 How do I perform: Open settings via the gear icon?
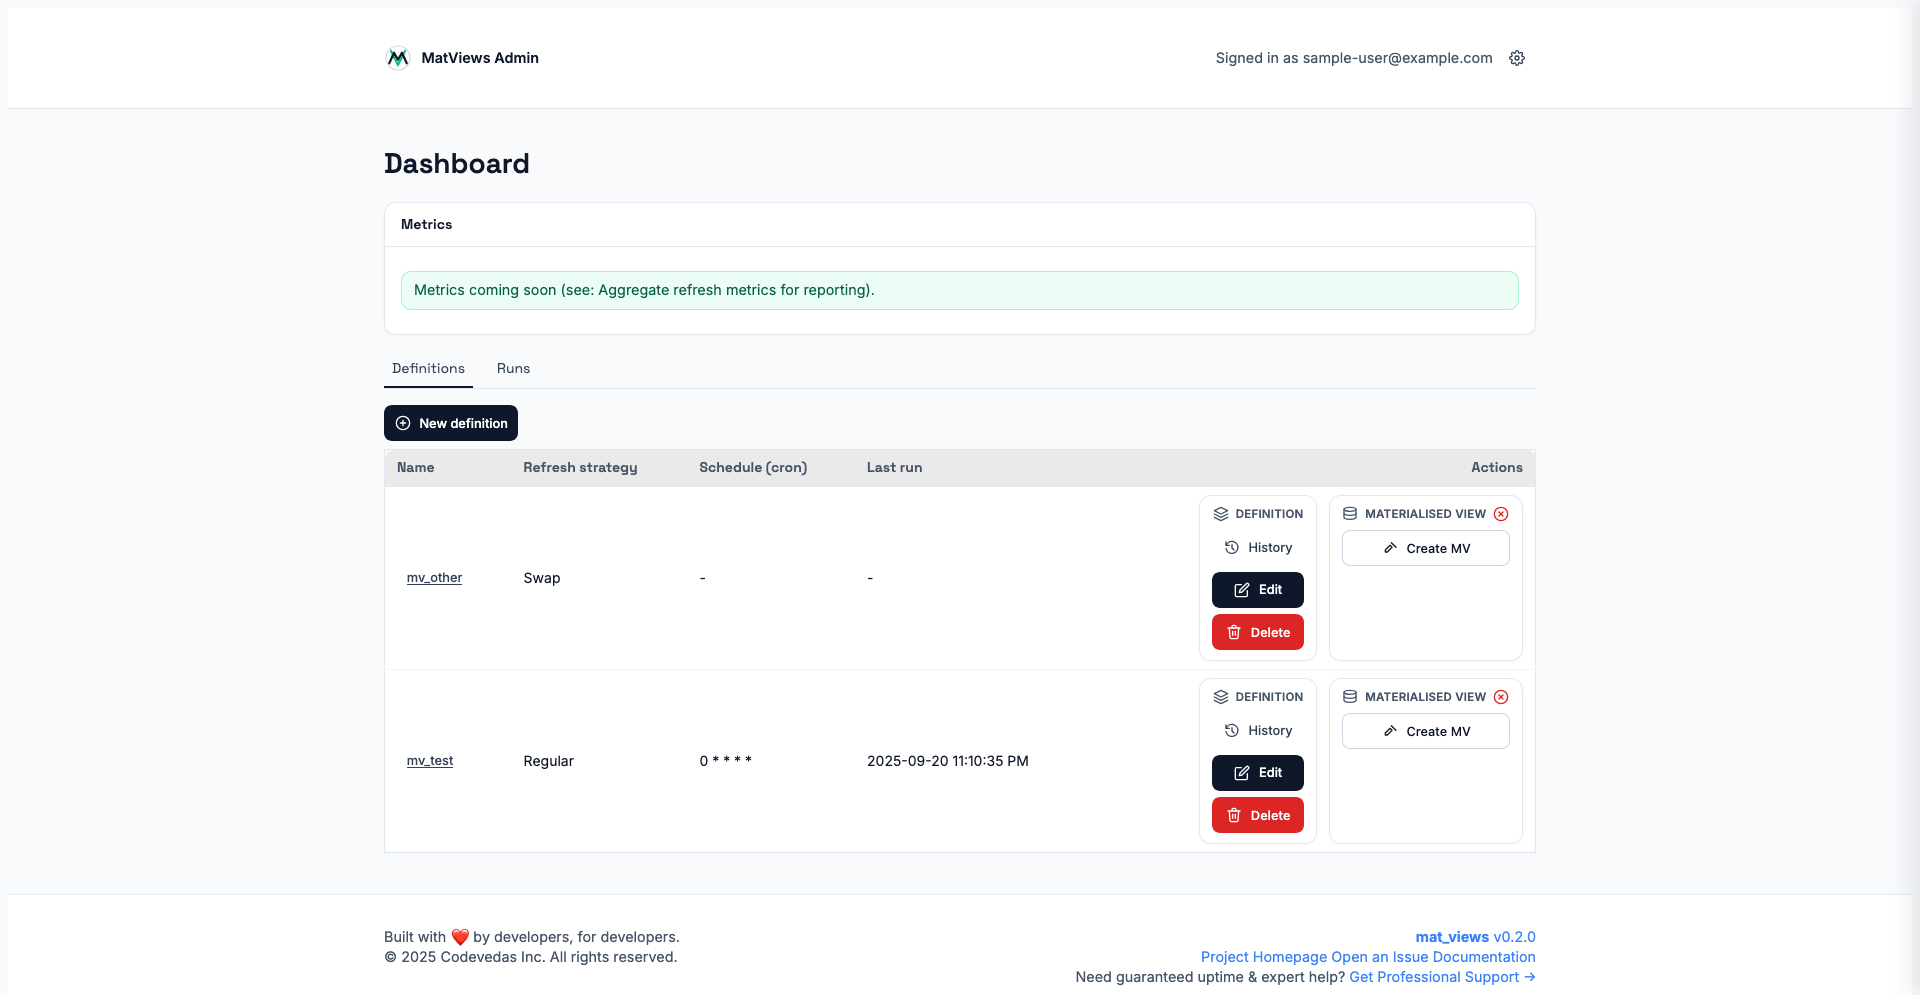pyautogui.click(x=1516, y=58)
